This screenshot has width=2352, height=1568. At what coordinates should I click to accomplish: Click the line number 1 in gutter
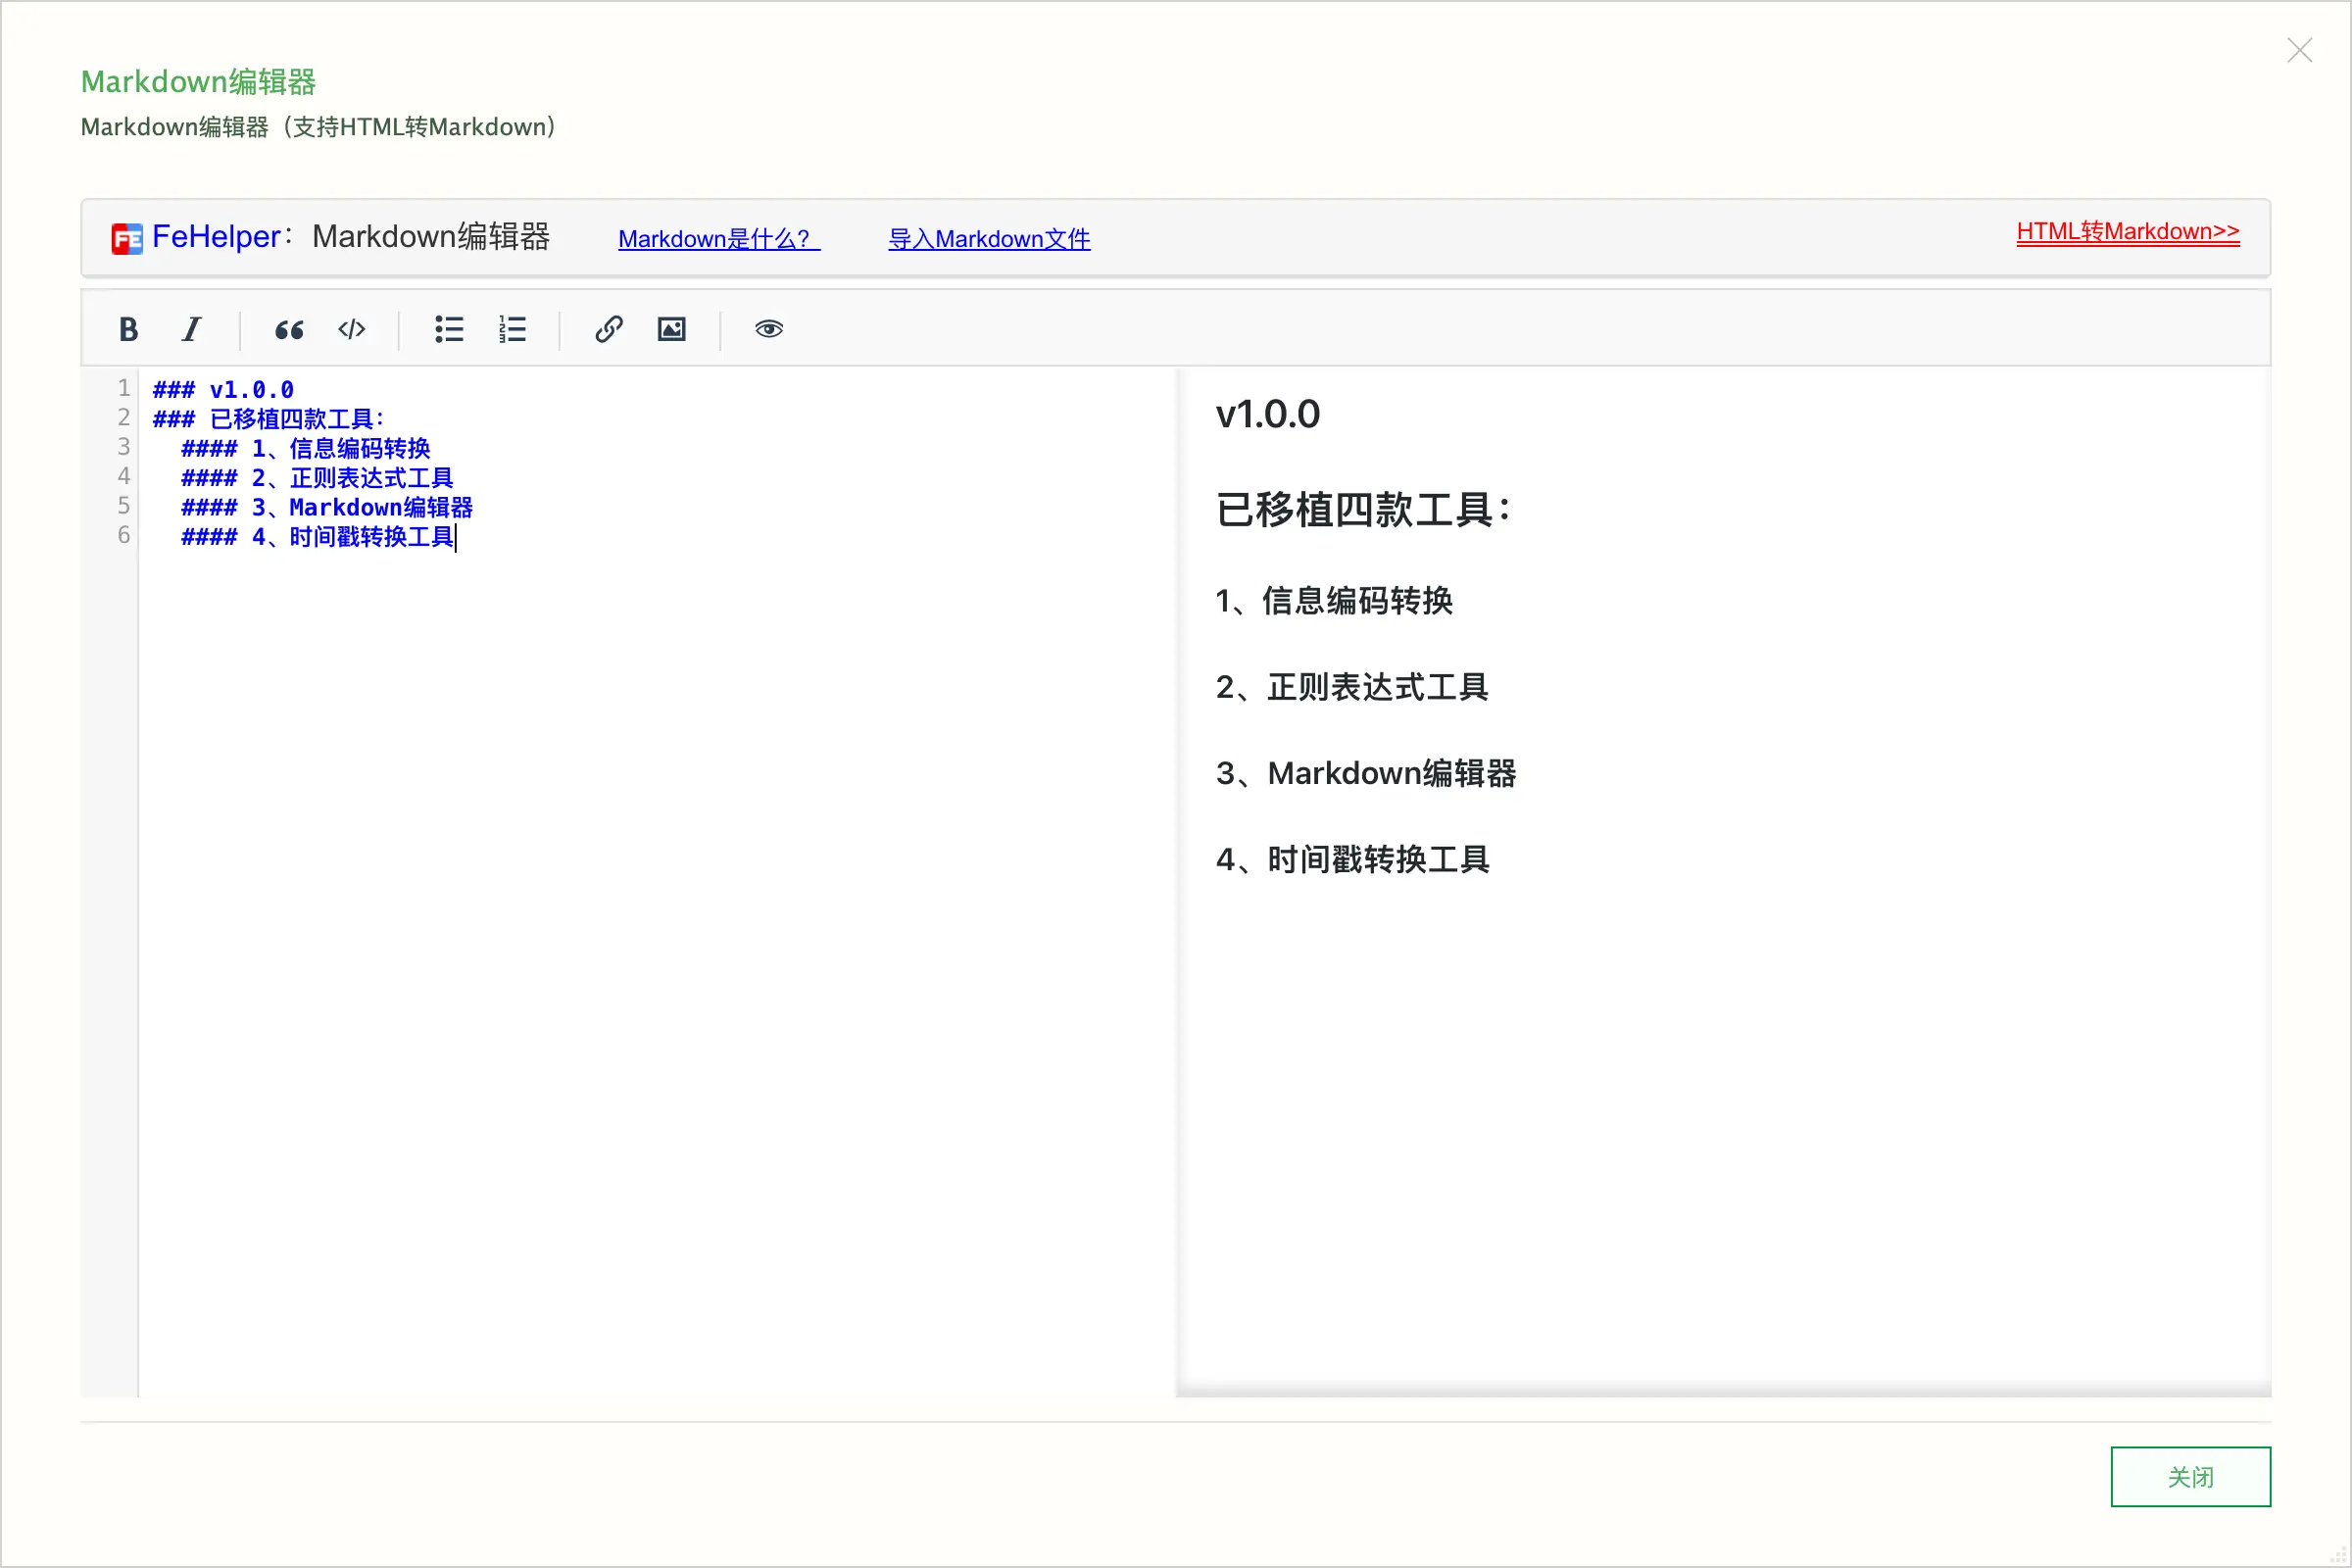tap(124, 388)
